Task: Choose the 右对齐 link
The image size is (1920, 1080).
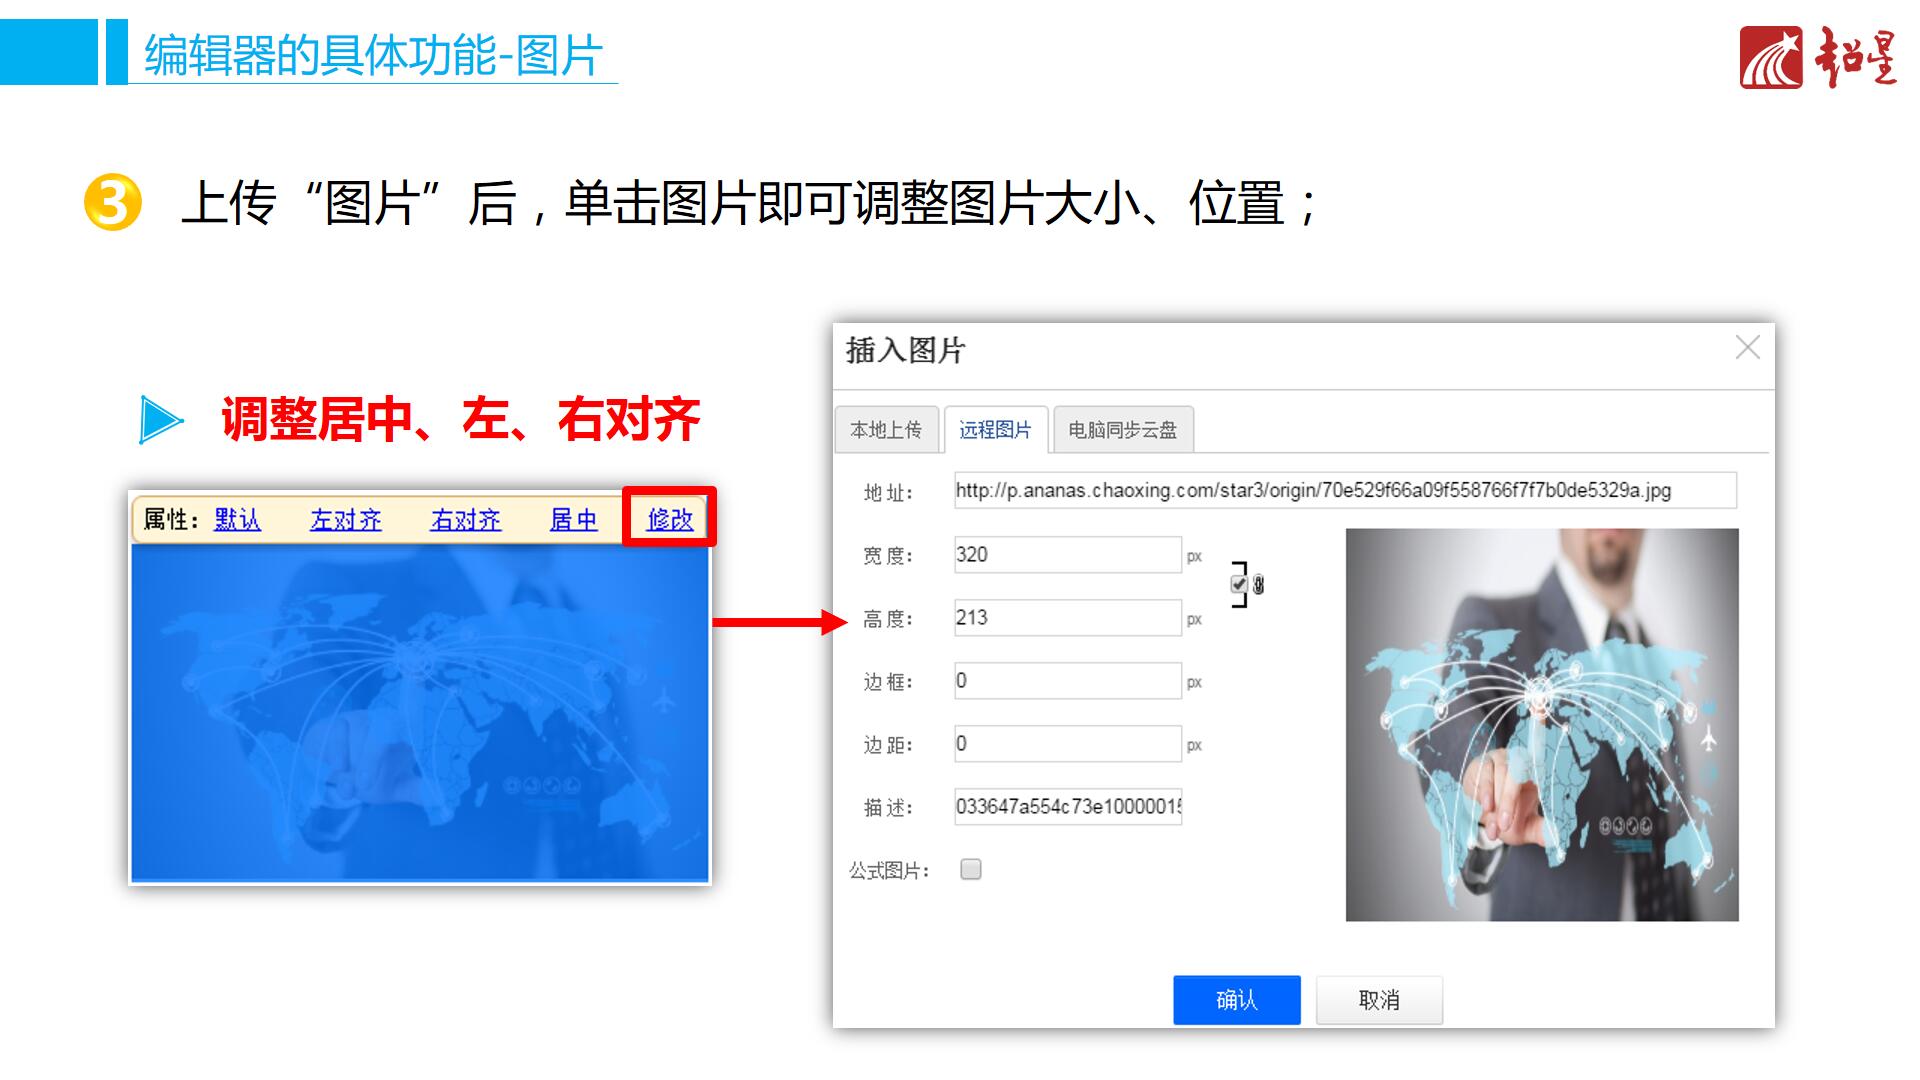Action: pos(465,520)
